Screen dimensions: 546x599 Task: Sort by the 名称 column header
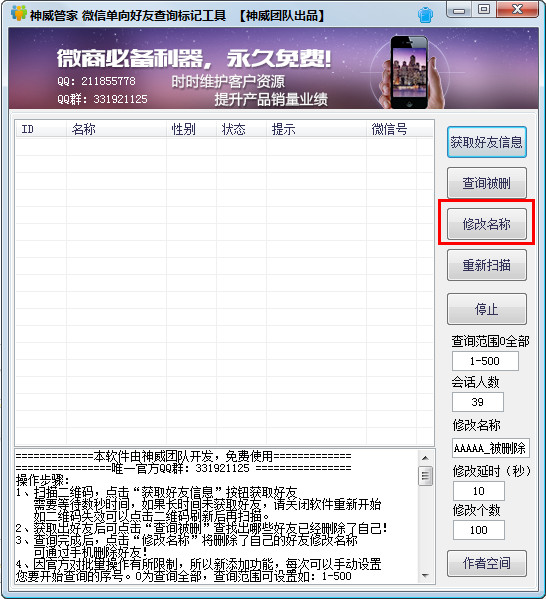pyautogui.click(x=117, y=130)
